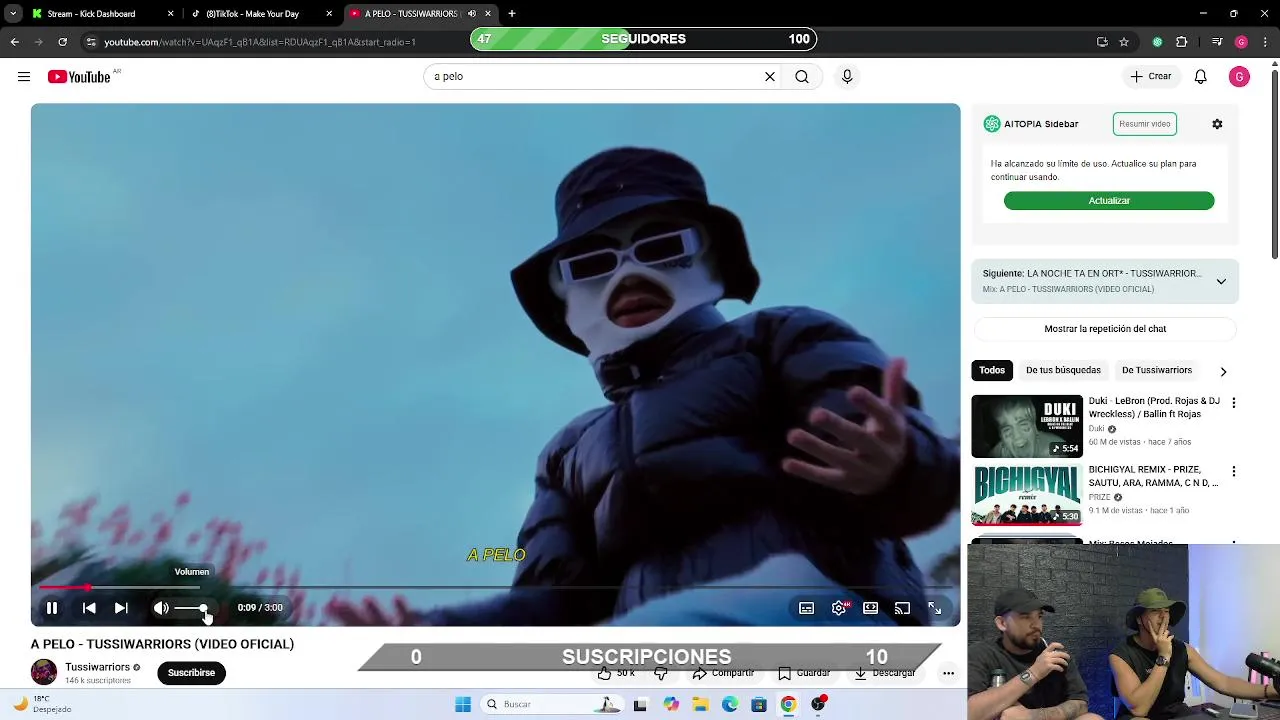Open AITOPIA sidebar settings gear
The height and width of the screenshot is (720, 1280).
click(x=1217, y=124)
